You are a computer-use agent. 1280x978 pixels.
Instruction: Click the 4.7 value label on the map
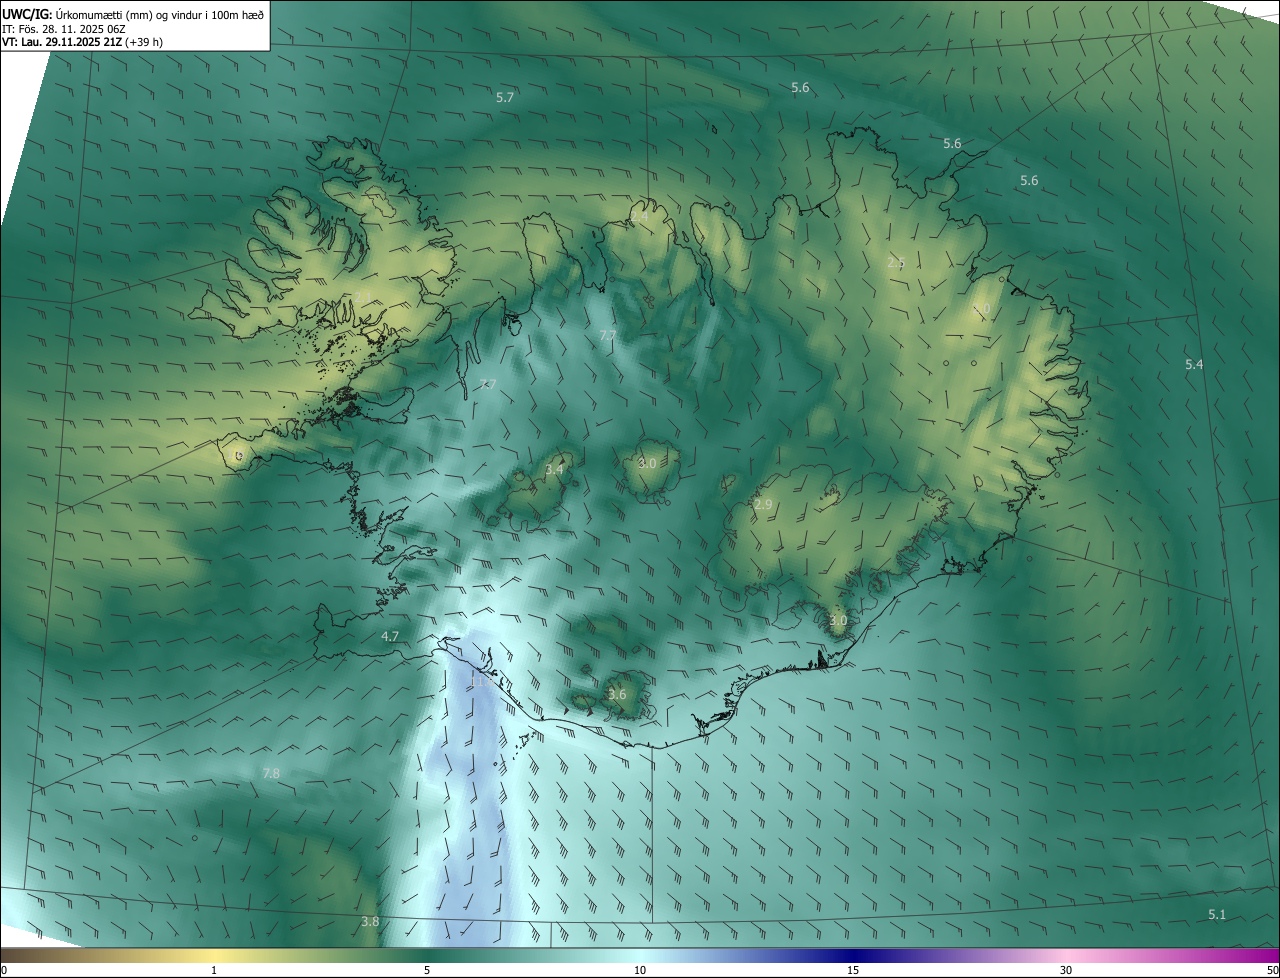390,636
